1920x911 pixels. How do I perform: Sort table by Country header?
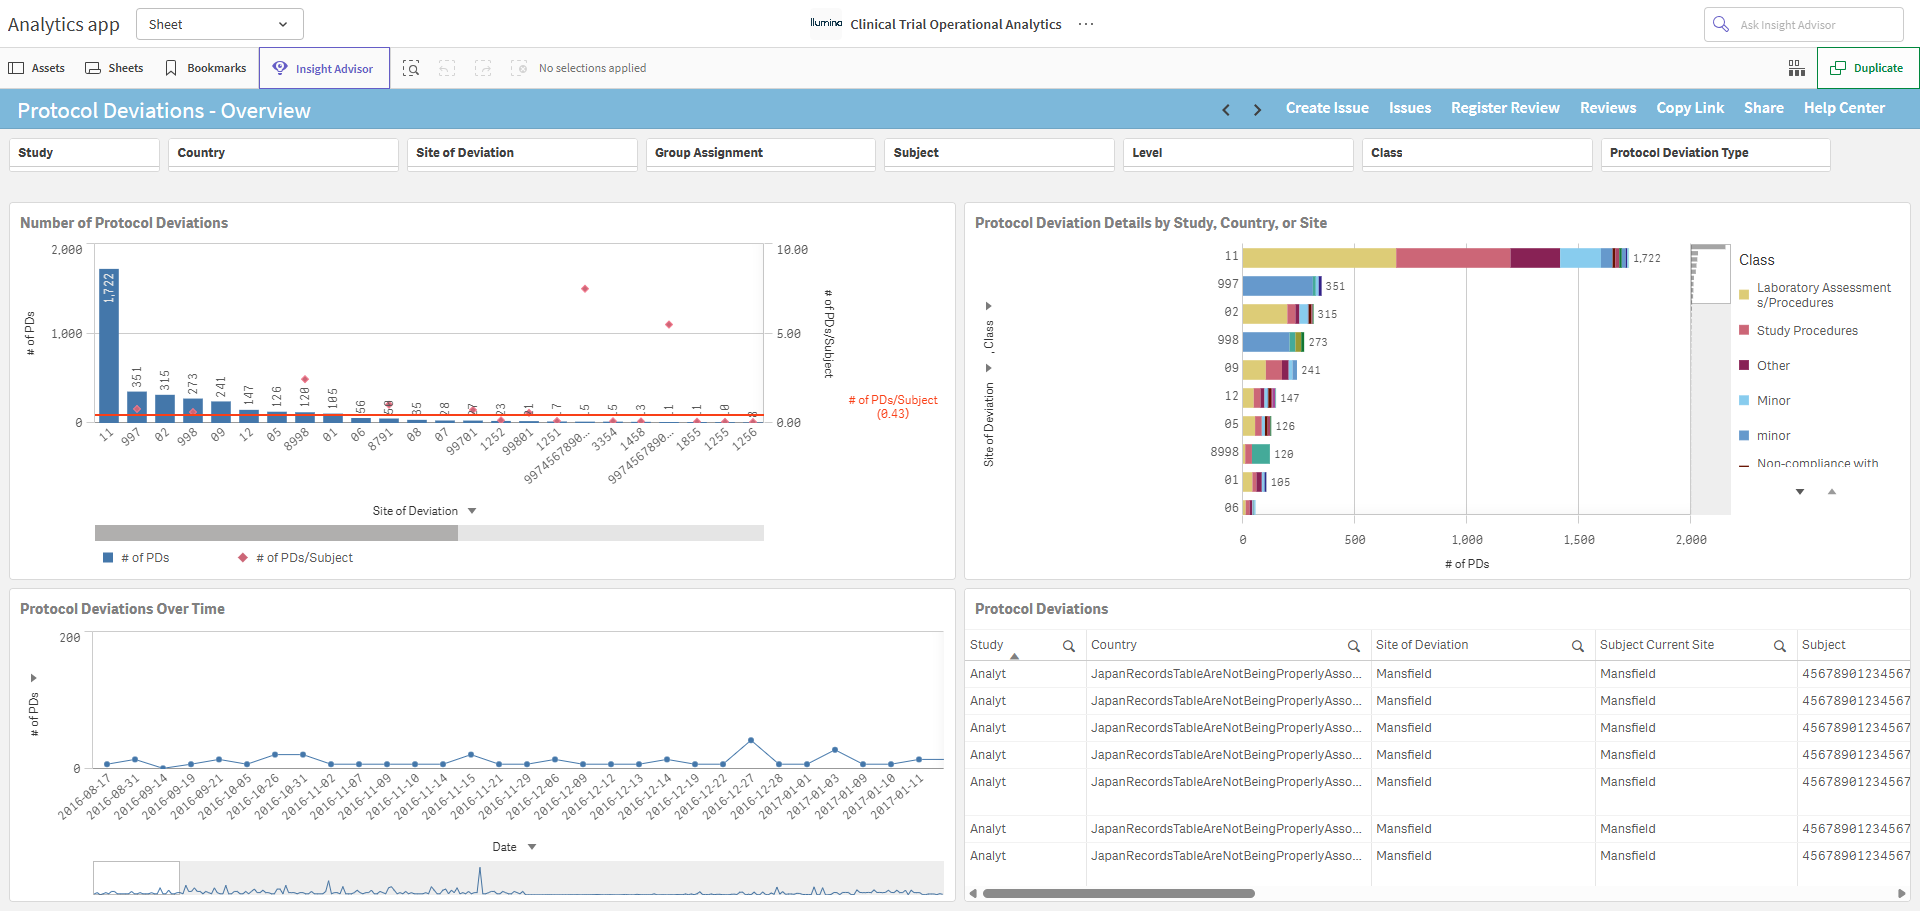click(x=1114, y=645)
